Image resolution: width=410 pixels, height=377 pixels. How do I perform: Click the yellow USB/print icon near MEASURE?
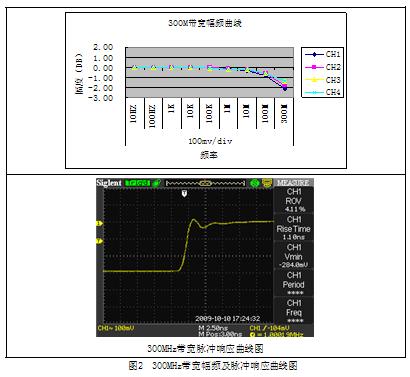point(267,183)
